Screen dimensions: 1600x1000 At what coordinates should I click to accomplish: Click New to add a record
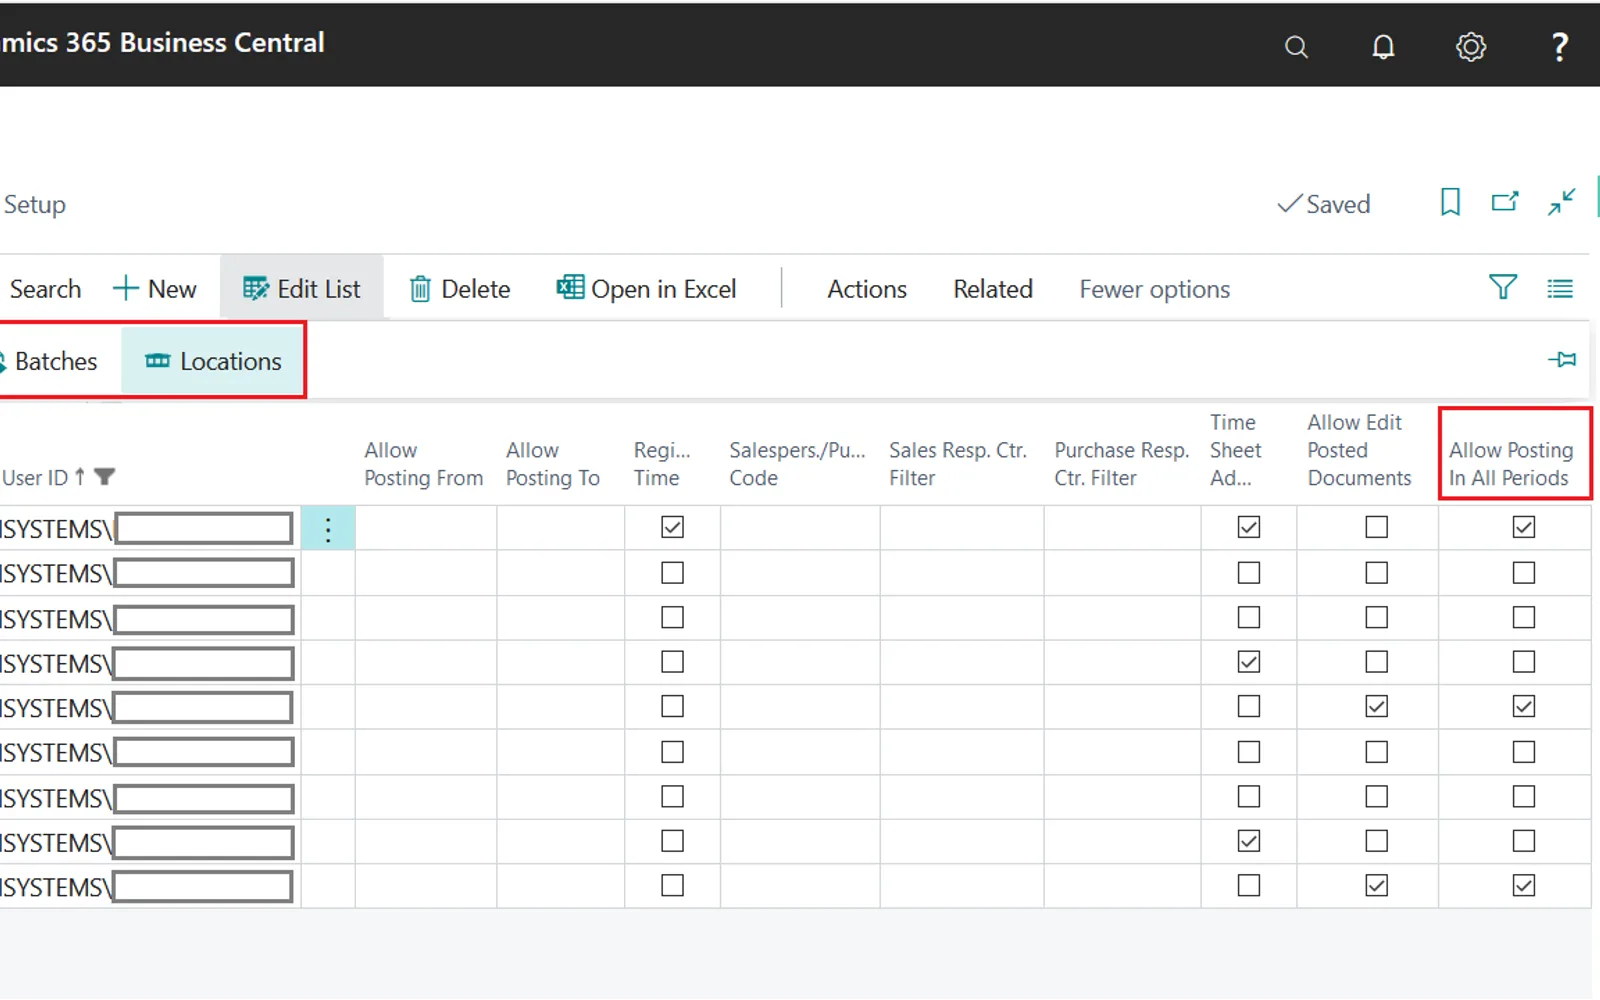coord(155,289)
